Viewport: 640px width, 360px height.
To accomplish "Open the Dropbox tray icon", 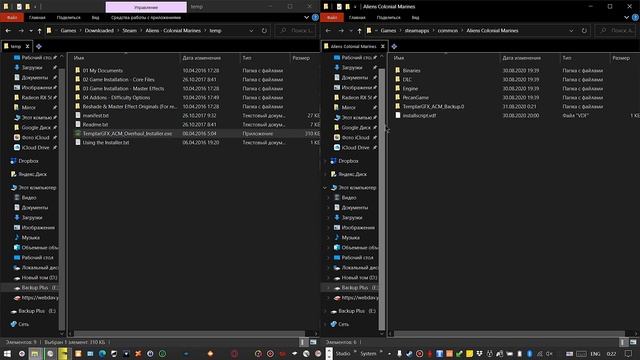I will [479, 353].
